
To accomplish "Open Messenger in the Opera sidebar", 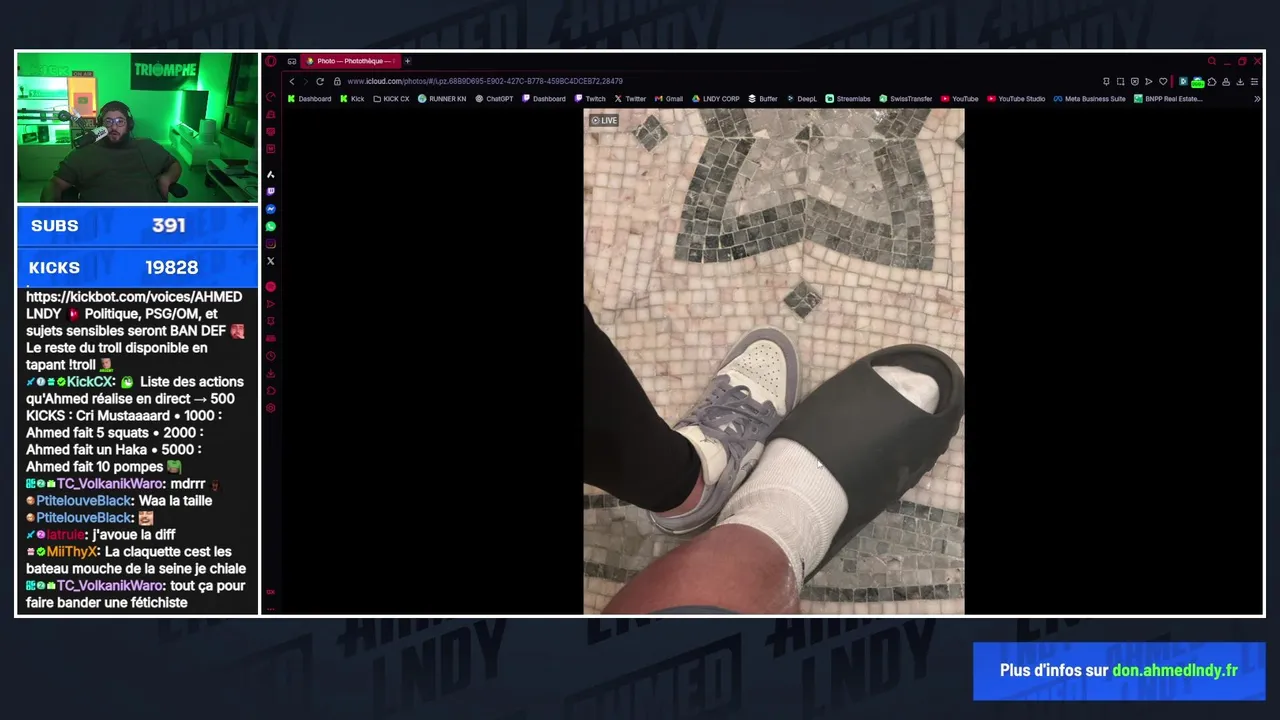I will tap(270, 209).
